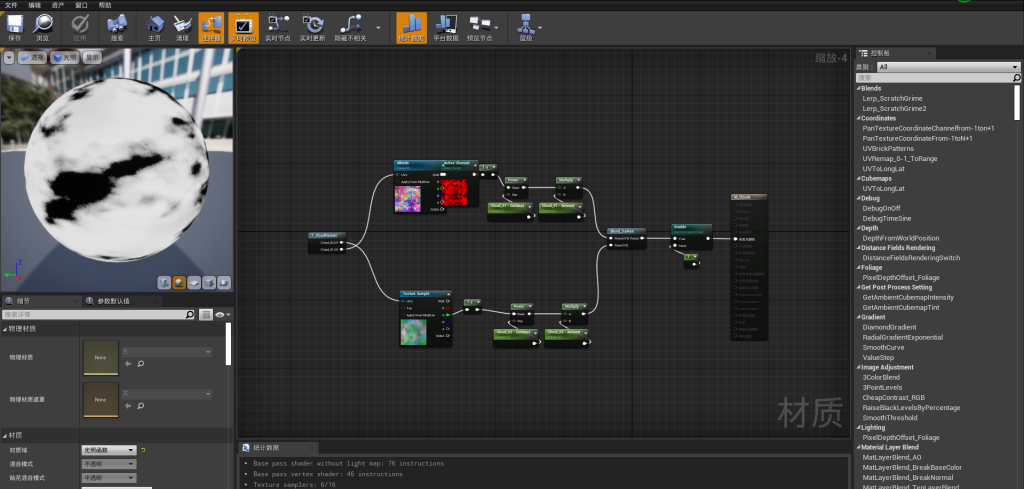Browse to 物理材质 asset magnifier icon
The height and width of the screenshot is (489, 1024).
140,364
